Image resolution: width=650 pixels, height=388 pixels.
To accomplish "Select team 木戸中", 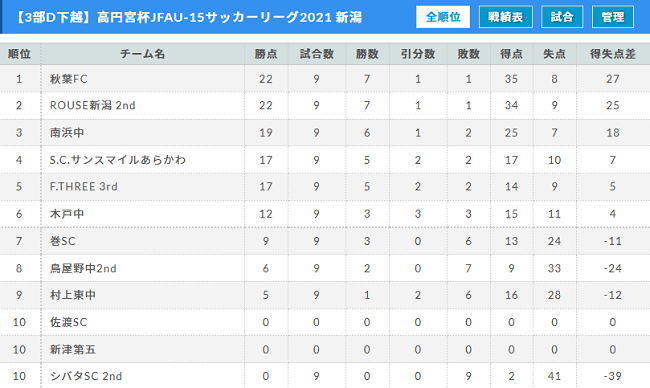I will click(67, 214).
